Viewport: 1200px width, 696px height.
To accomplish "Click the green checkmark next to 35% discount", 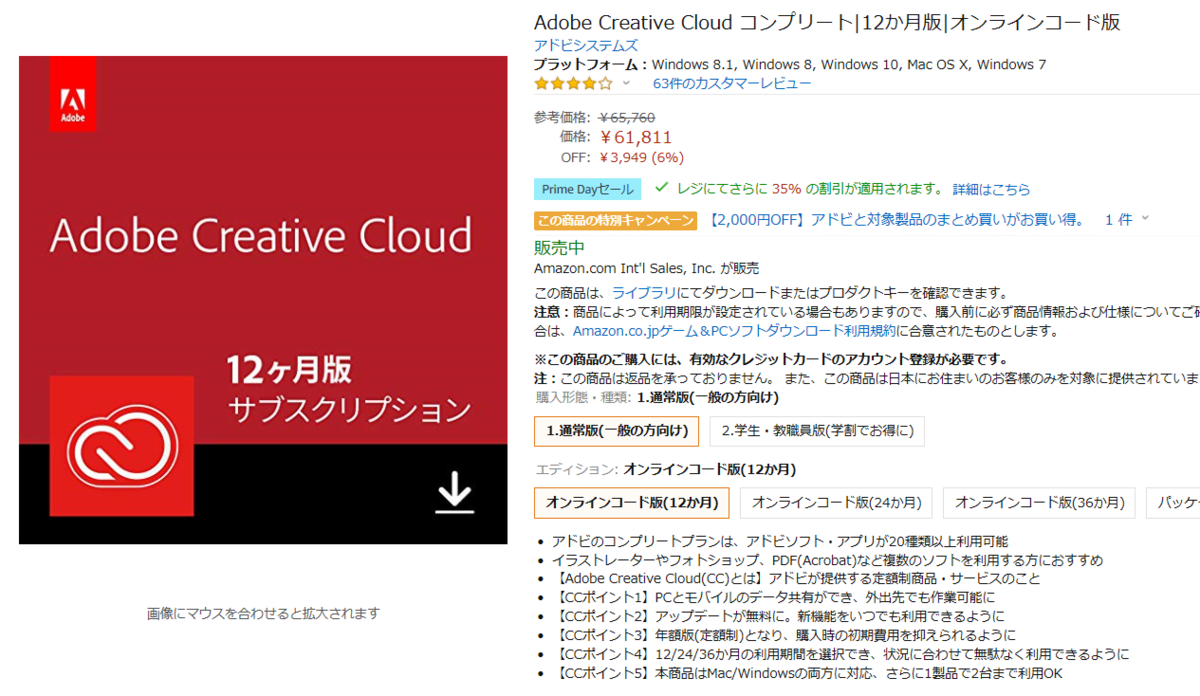I will coord(661,187).
